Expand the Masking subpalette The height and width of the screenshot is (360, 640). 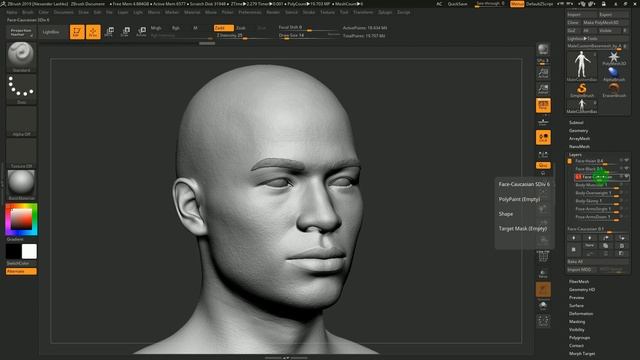pos(577,322)
